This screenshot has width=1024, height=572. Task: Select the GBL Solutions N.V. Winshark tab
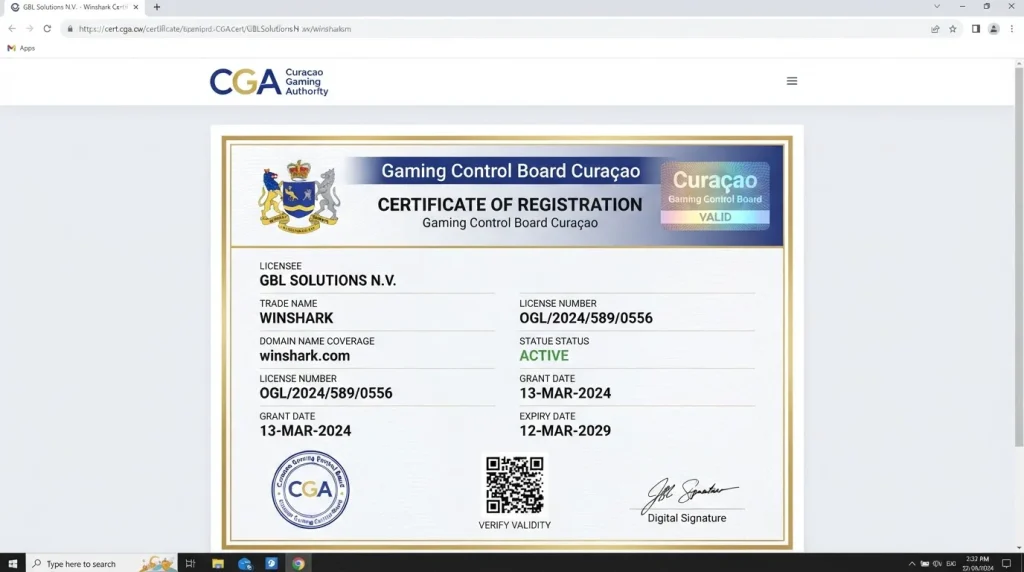pyautogui.click(x=75, y=7)
